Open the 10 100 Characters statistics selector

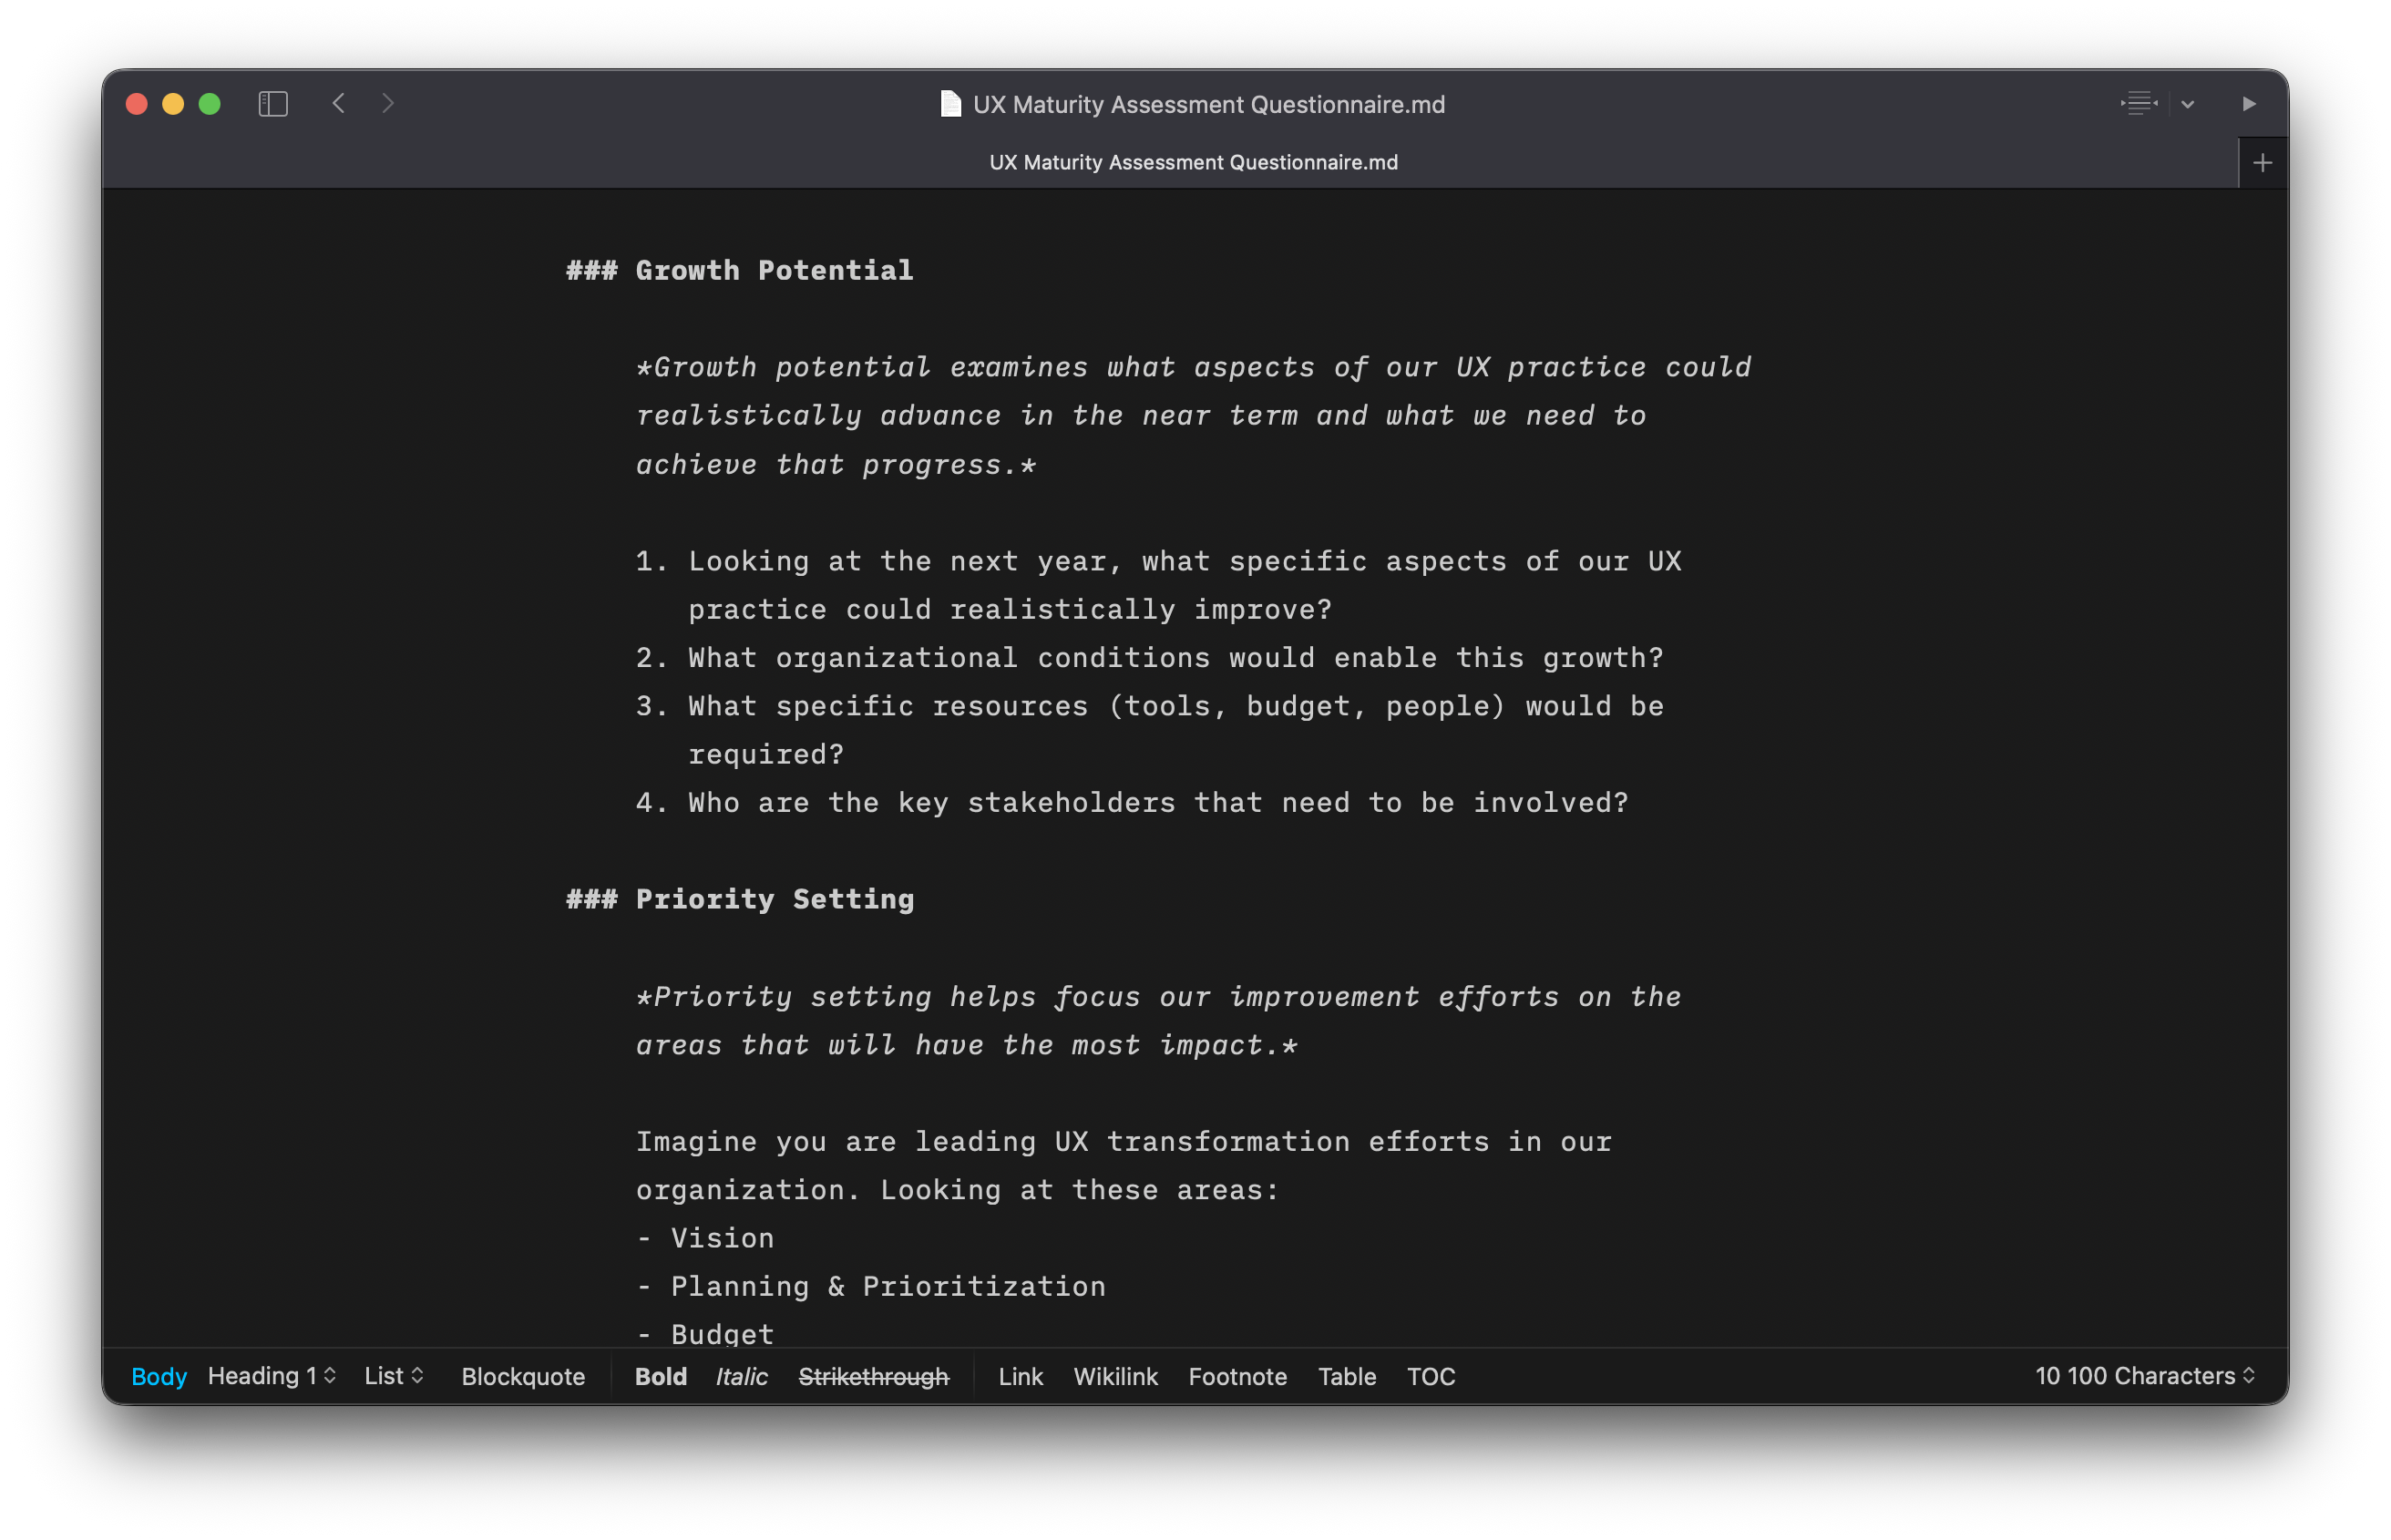pyautogui.click(x=2144, y=1376)
